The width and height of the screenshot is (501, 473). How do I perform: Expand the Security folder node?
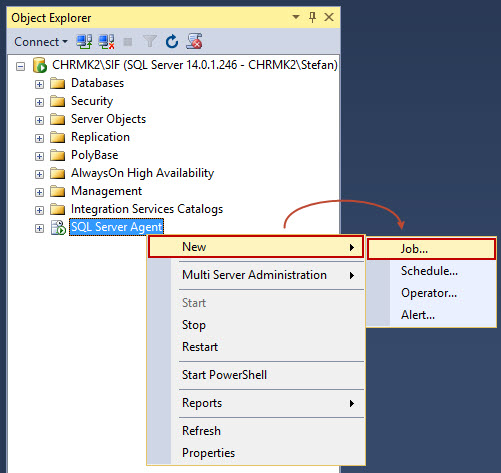coord(39,102)
